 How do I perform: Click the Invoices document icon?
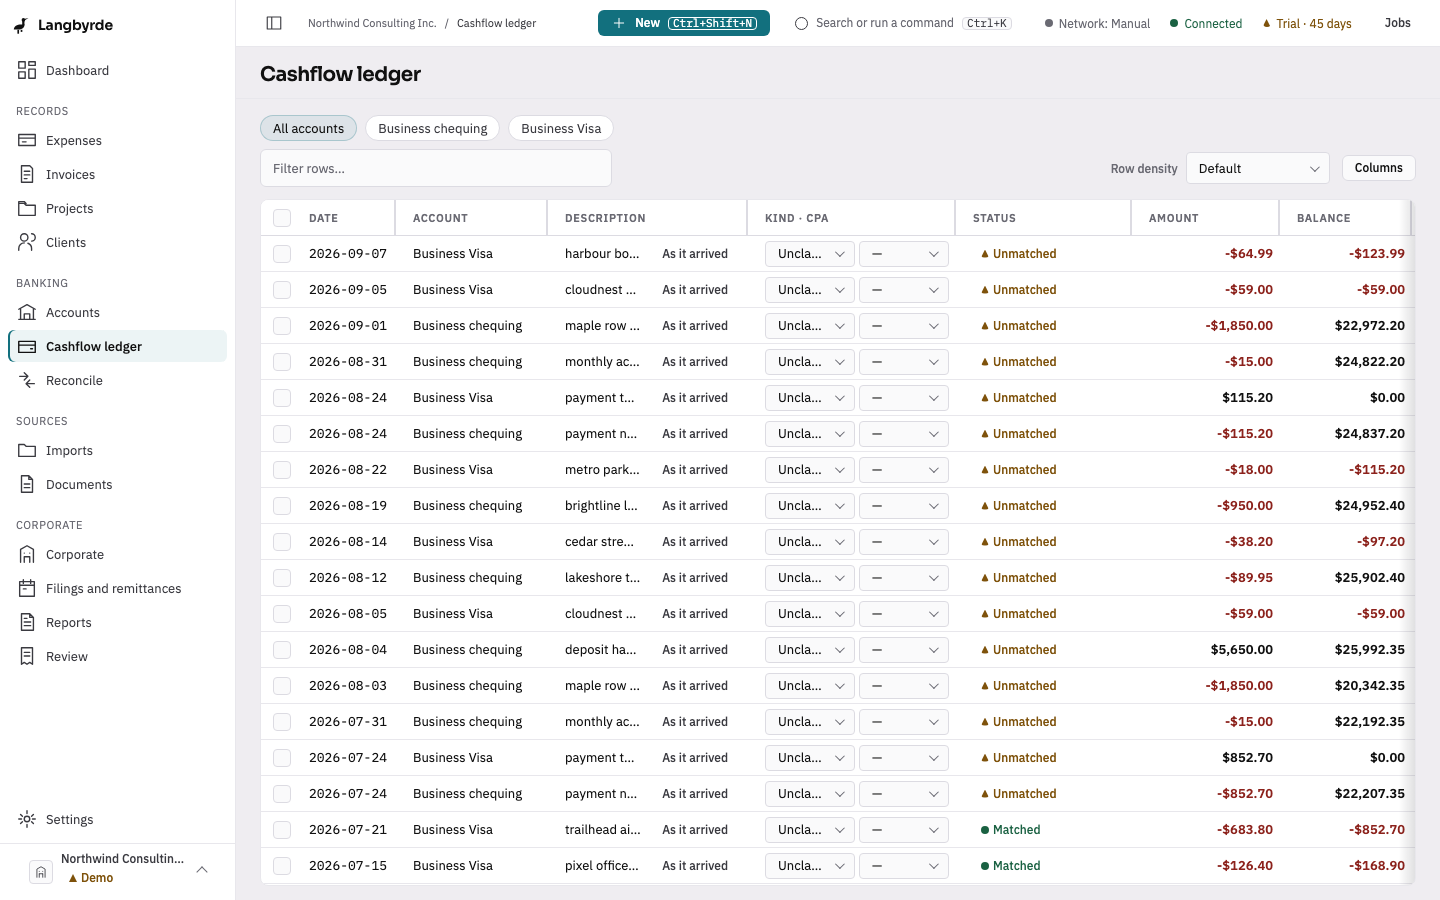point(27,174)
